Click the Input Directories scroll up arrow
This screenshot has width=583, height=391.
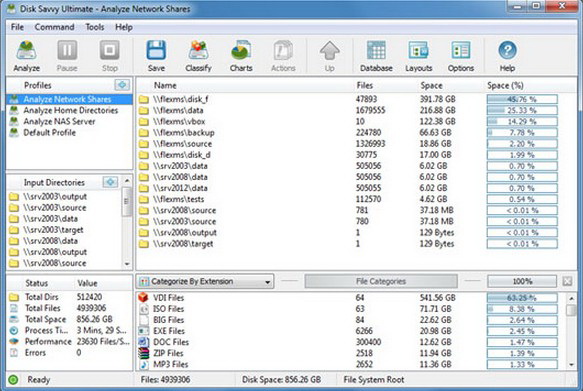click(127, 181)
